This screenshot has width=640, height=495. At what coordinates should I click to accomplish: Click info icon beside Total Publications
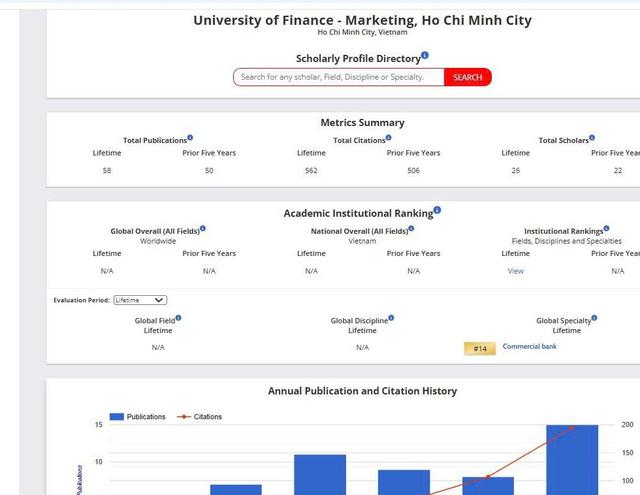click(x=190, y=138)
